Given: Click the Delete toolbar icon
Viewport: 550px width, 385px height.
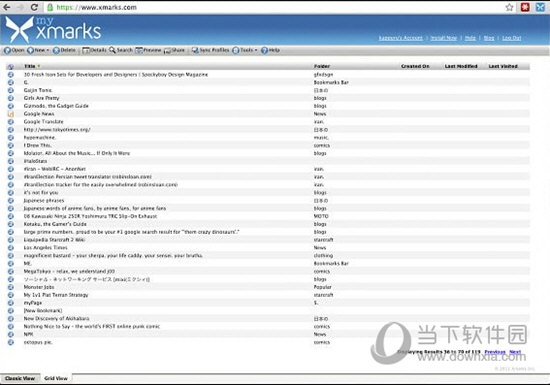Looking at the screenshot, I should pos(56,50).
